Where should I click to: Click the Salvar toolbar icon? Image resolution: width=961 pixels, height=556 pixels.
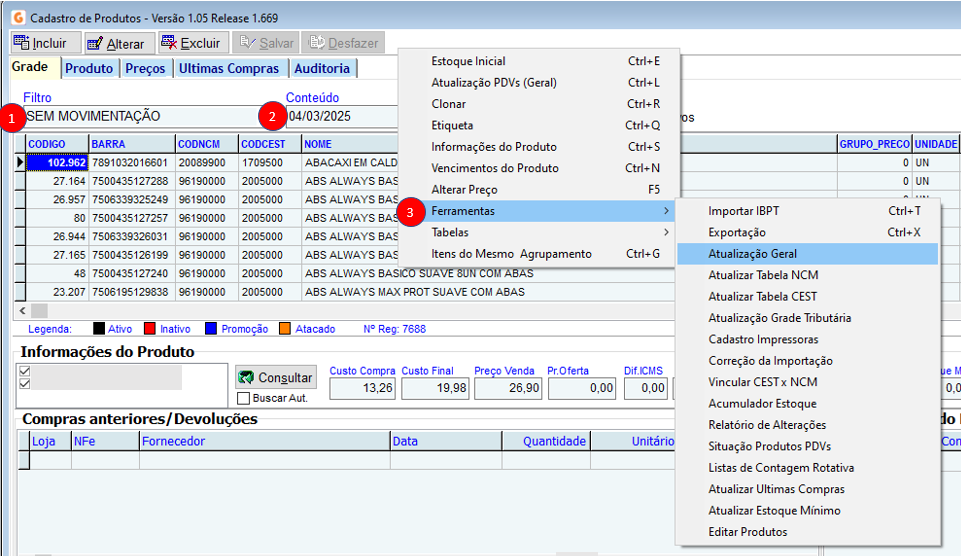[247, 43]
